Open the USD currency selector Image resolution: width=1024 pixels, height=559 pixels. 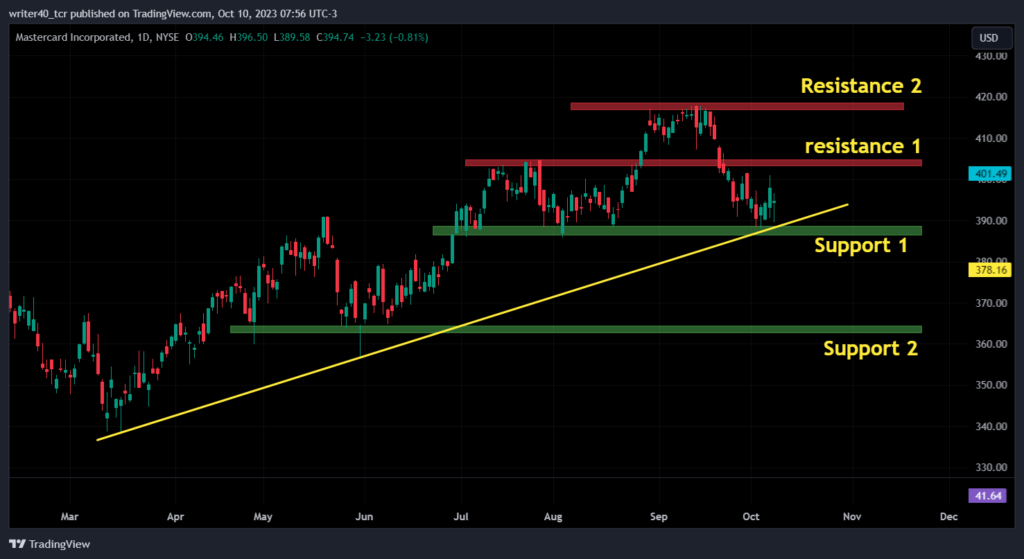point(988,38)
